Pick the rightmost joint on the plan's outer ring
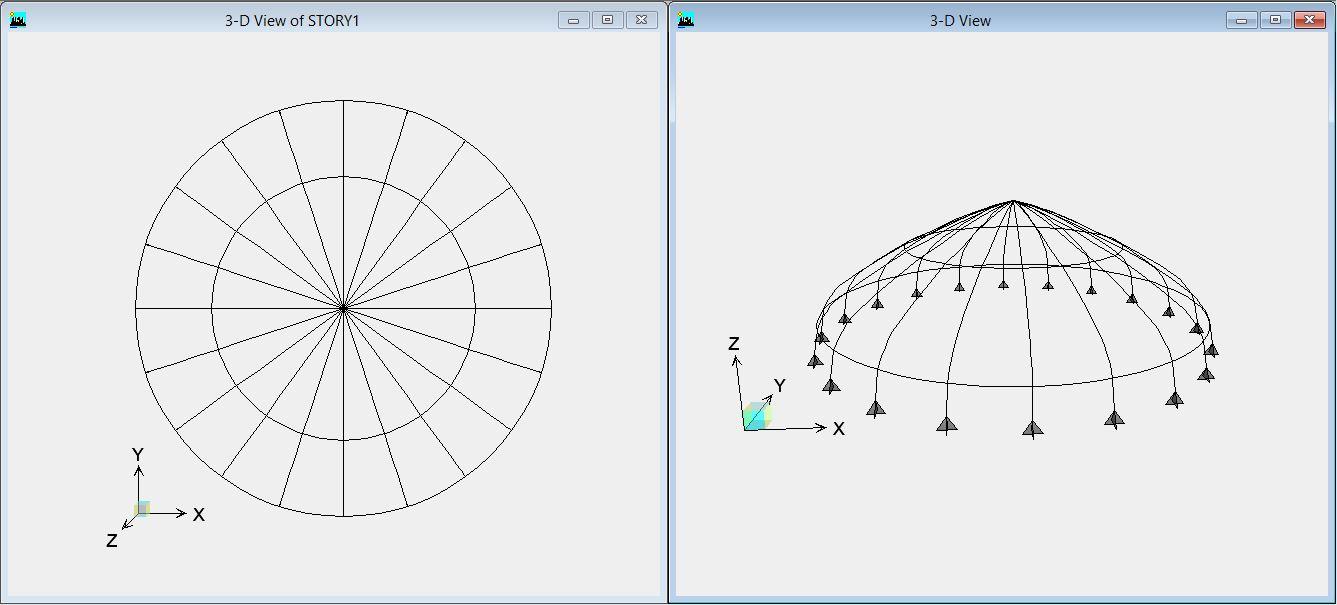 [x=551, y=309]
